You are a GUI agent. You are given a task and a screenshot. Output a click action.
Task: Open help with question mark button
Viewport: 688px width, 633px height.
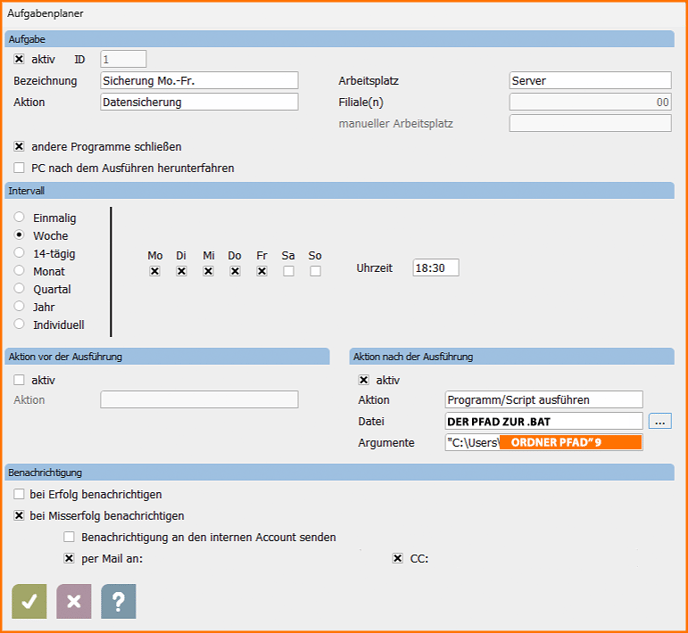[x=118, y=601]
